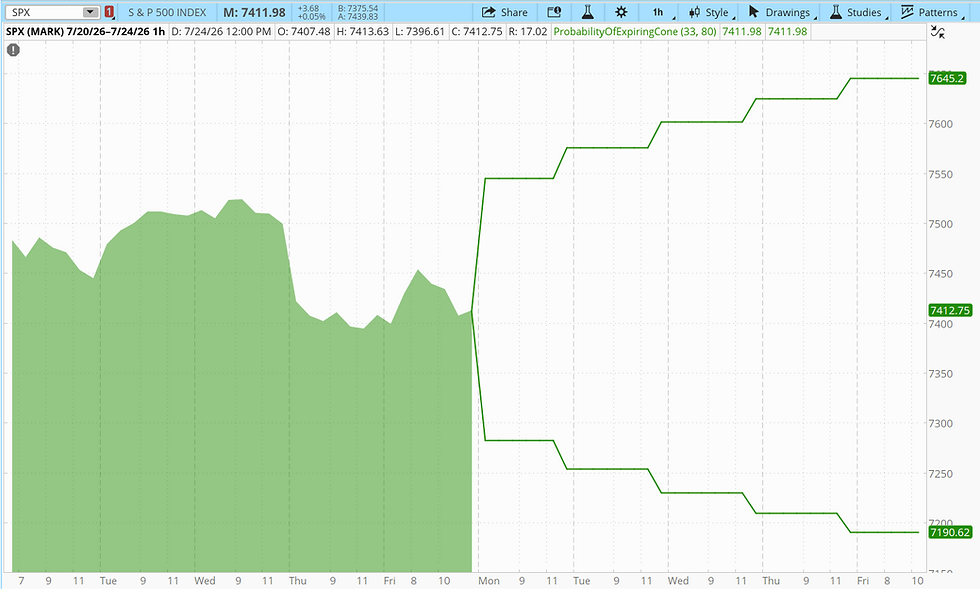The height and width of the screenshot is (589, 980).
Task: Click the C: 7412.75 close value
Action: (477, 31)
